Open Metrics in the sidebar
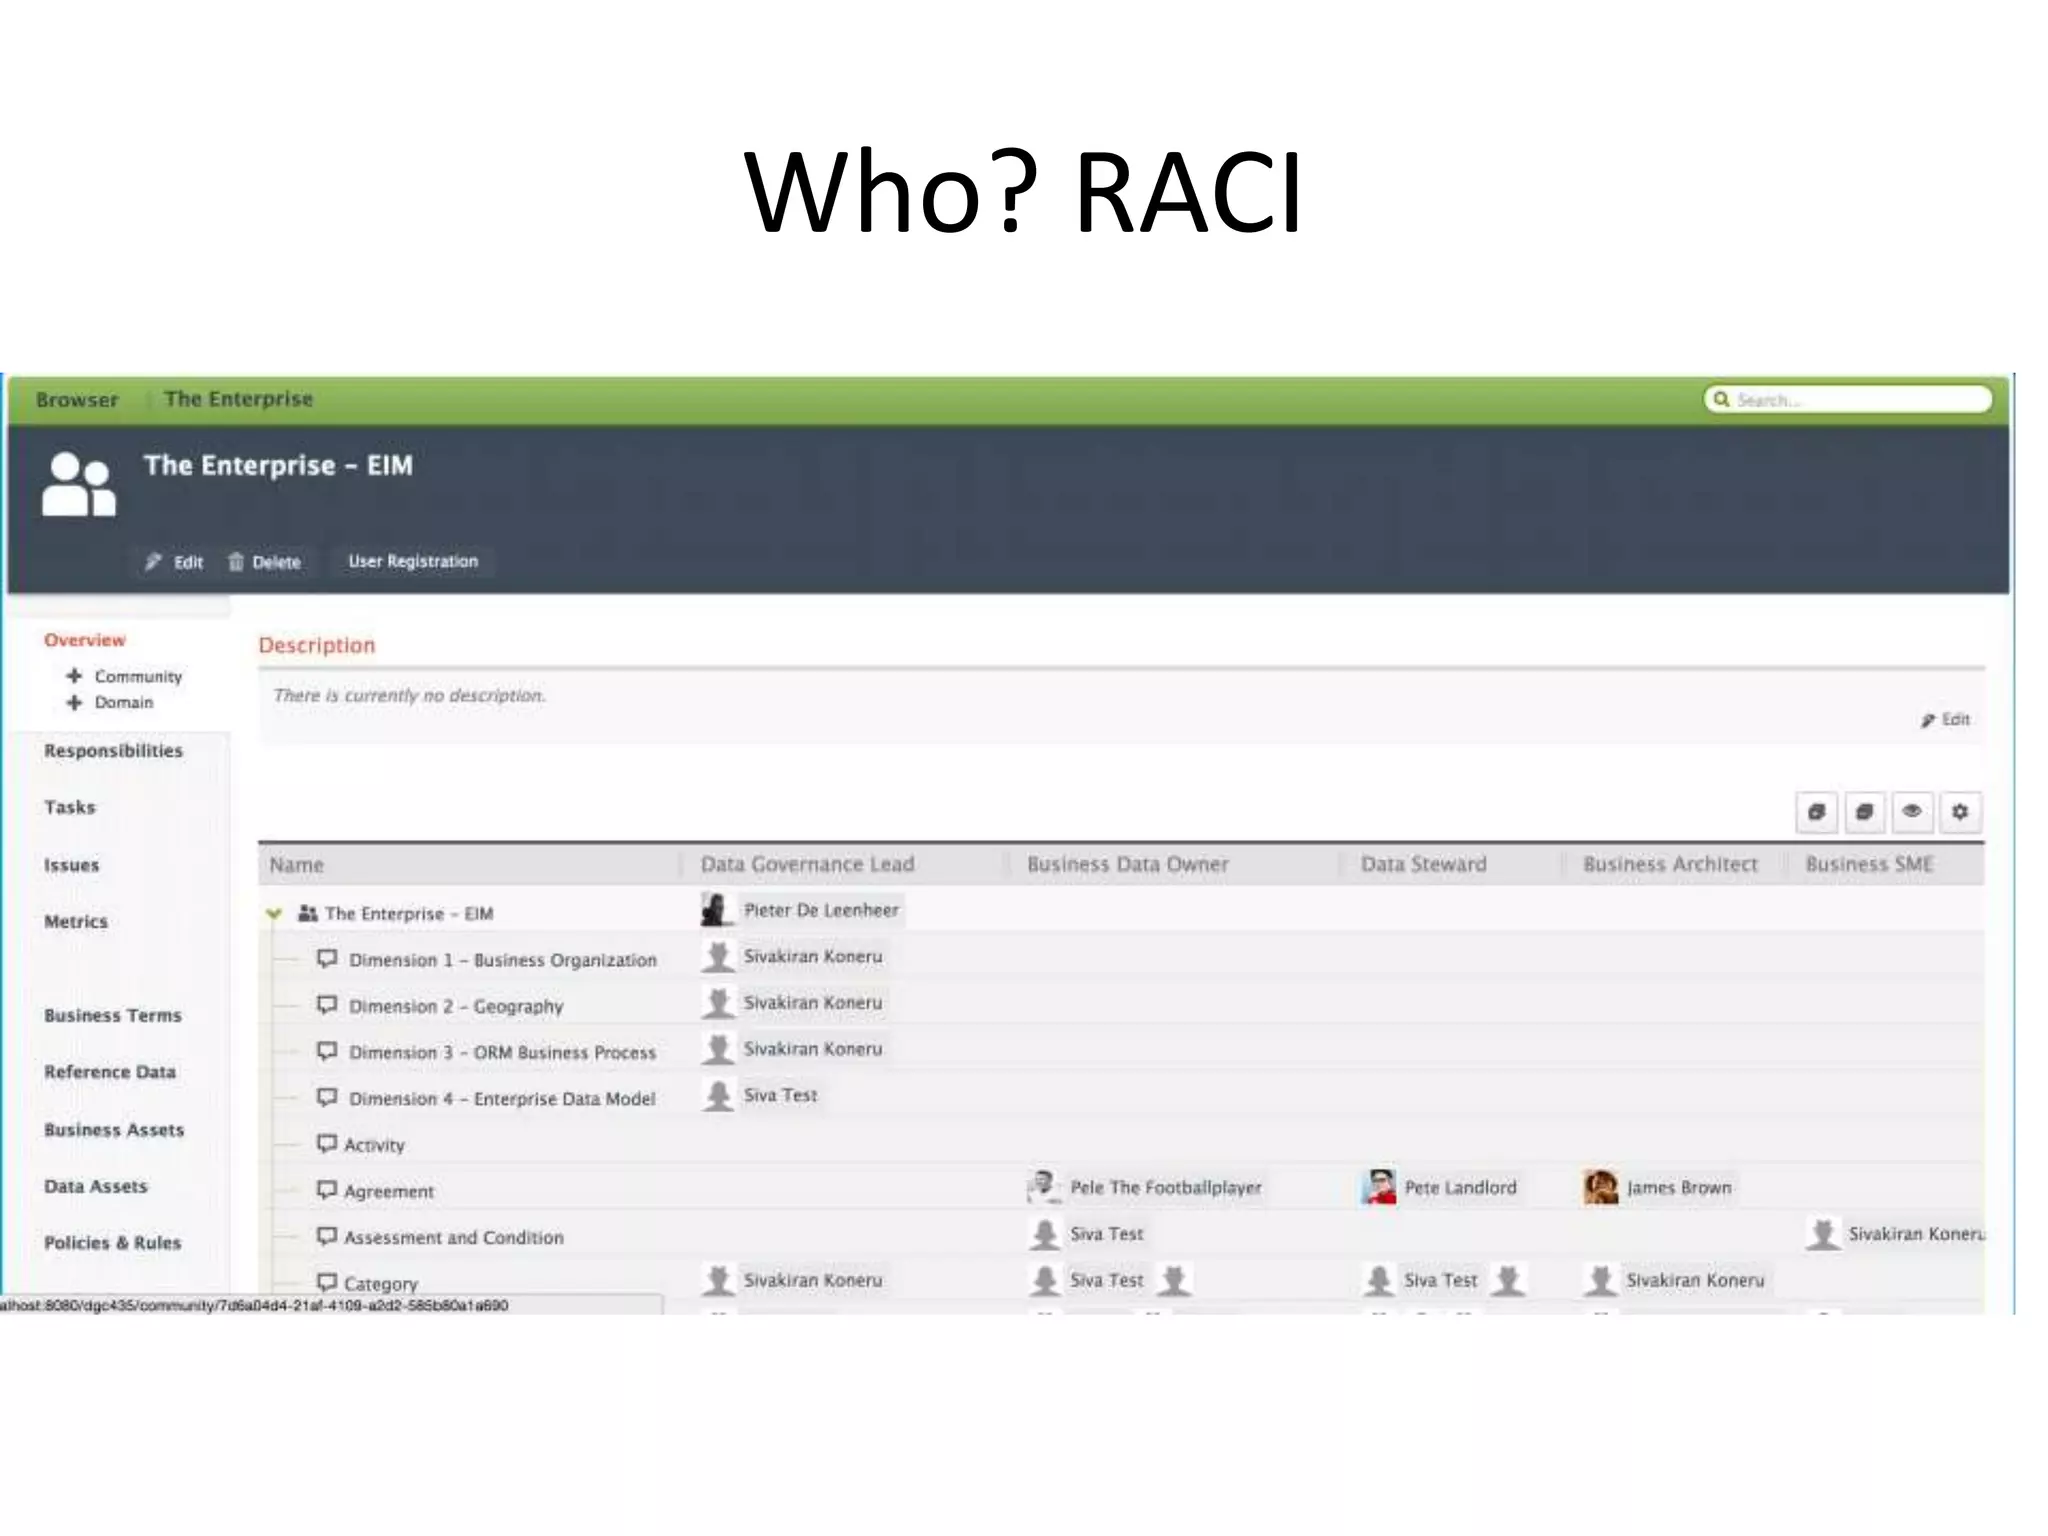Screen dimensions: 2048x1536 click(x=76, y=922)
